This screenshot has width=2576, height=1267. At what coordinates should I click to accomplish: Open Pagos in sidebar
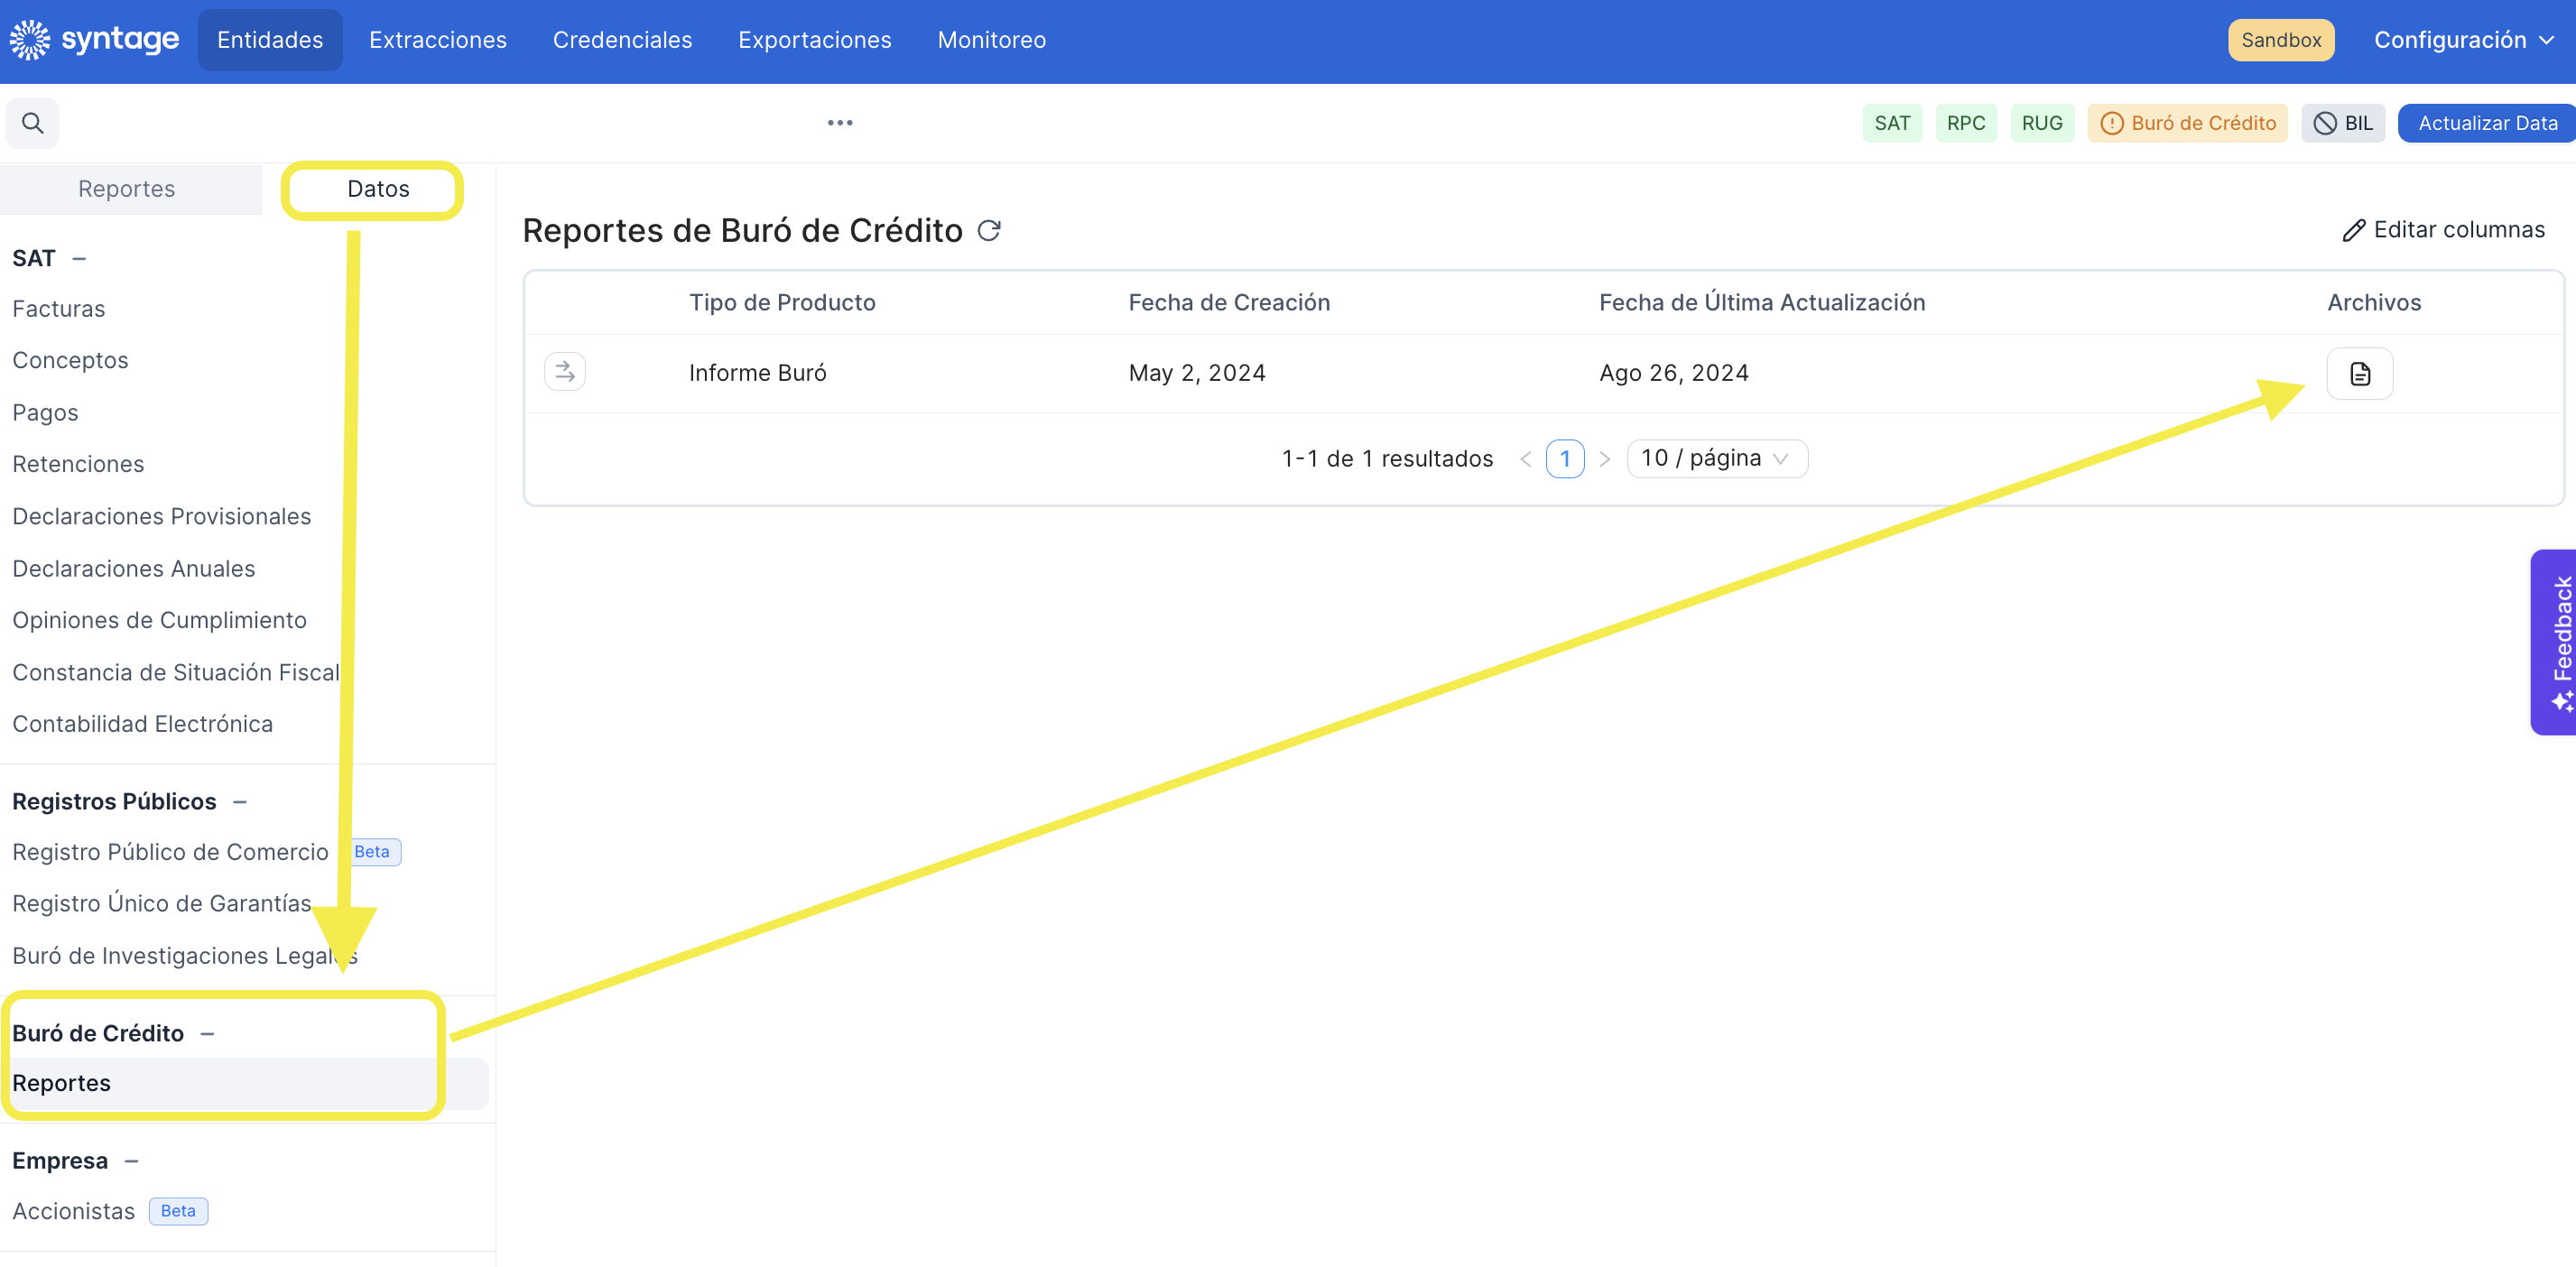[x=45, y=412]
